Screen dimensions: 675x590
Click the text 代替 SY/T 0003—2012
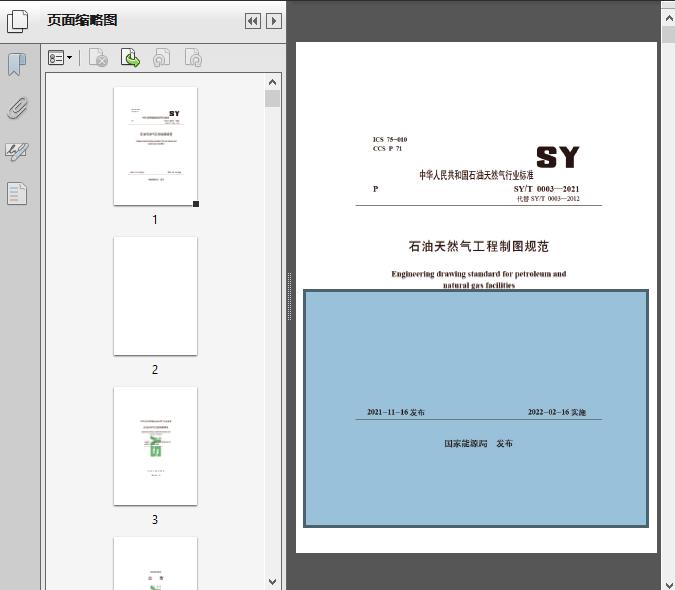pos(548,199)
